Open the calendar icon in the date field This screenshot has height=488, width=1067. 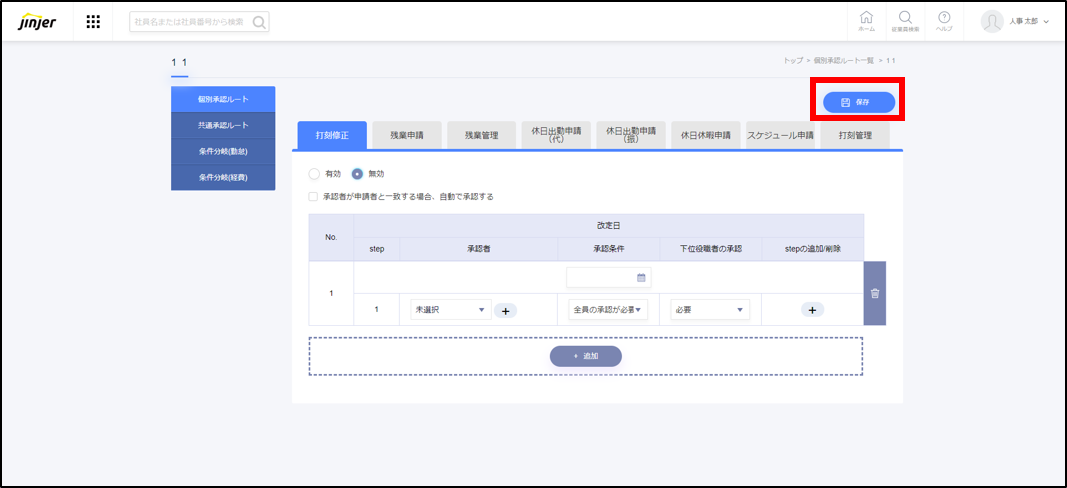tap(641, 277)
